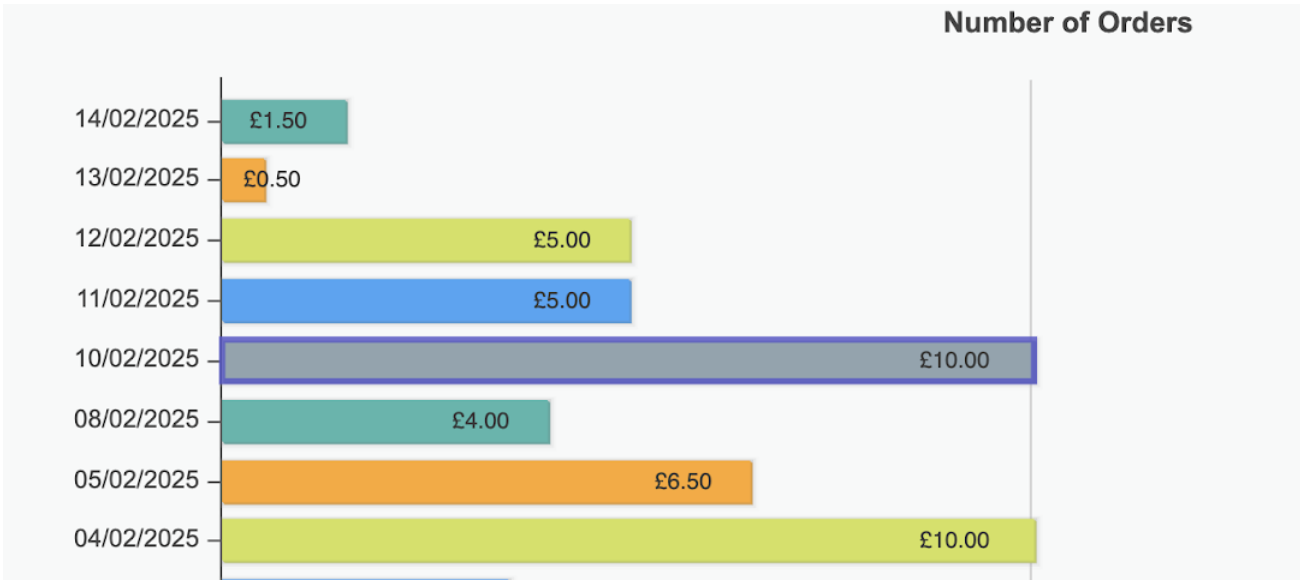Select the 12/02/2025 axis date label
The height and width of the screenshot is (582, 1300).
tap(137, 239)
